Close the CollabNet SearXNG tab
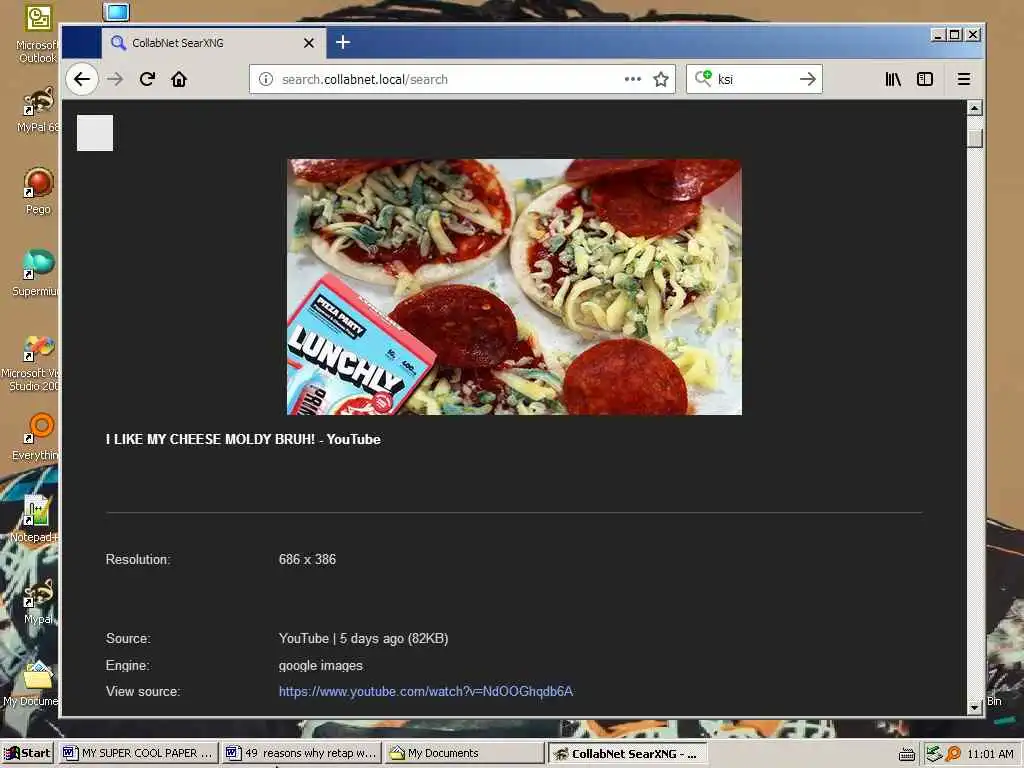 309,43
